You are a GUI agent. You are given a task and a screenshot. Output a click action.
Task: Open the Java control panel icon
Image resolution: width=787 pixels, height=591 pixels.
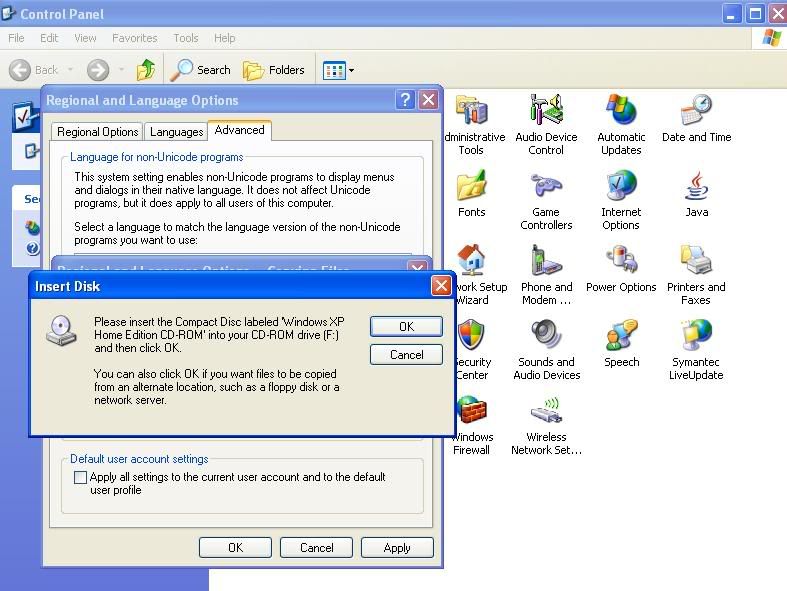(697, 185)
